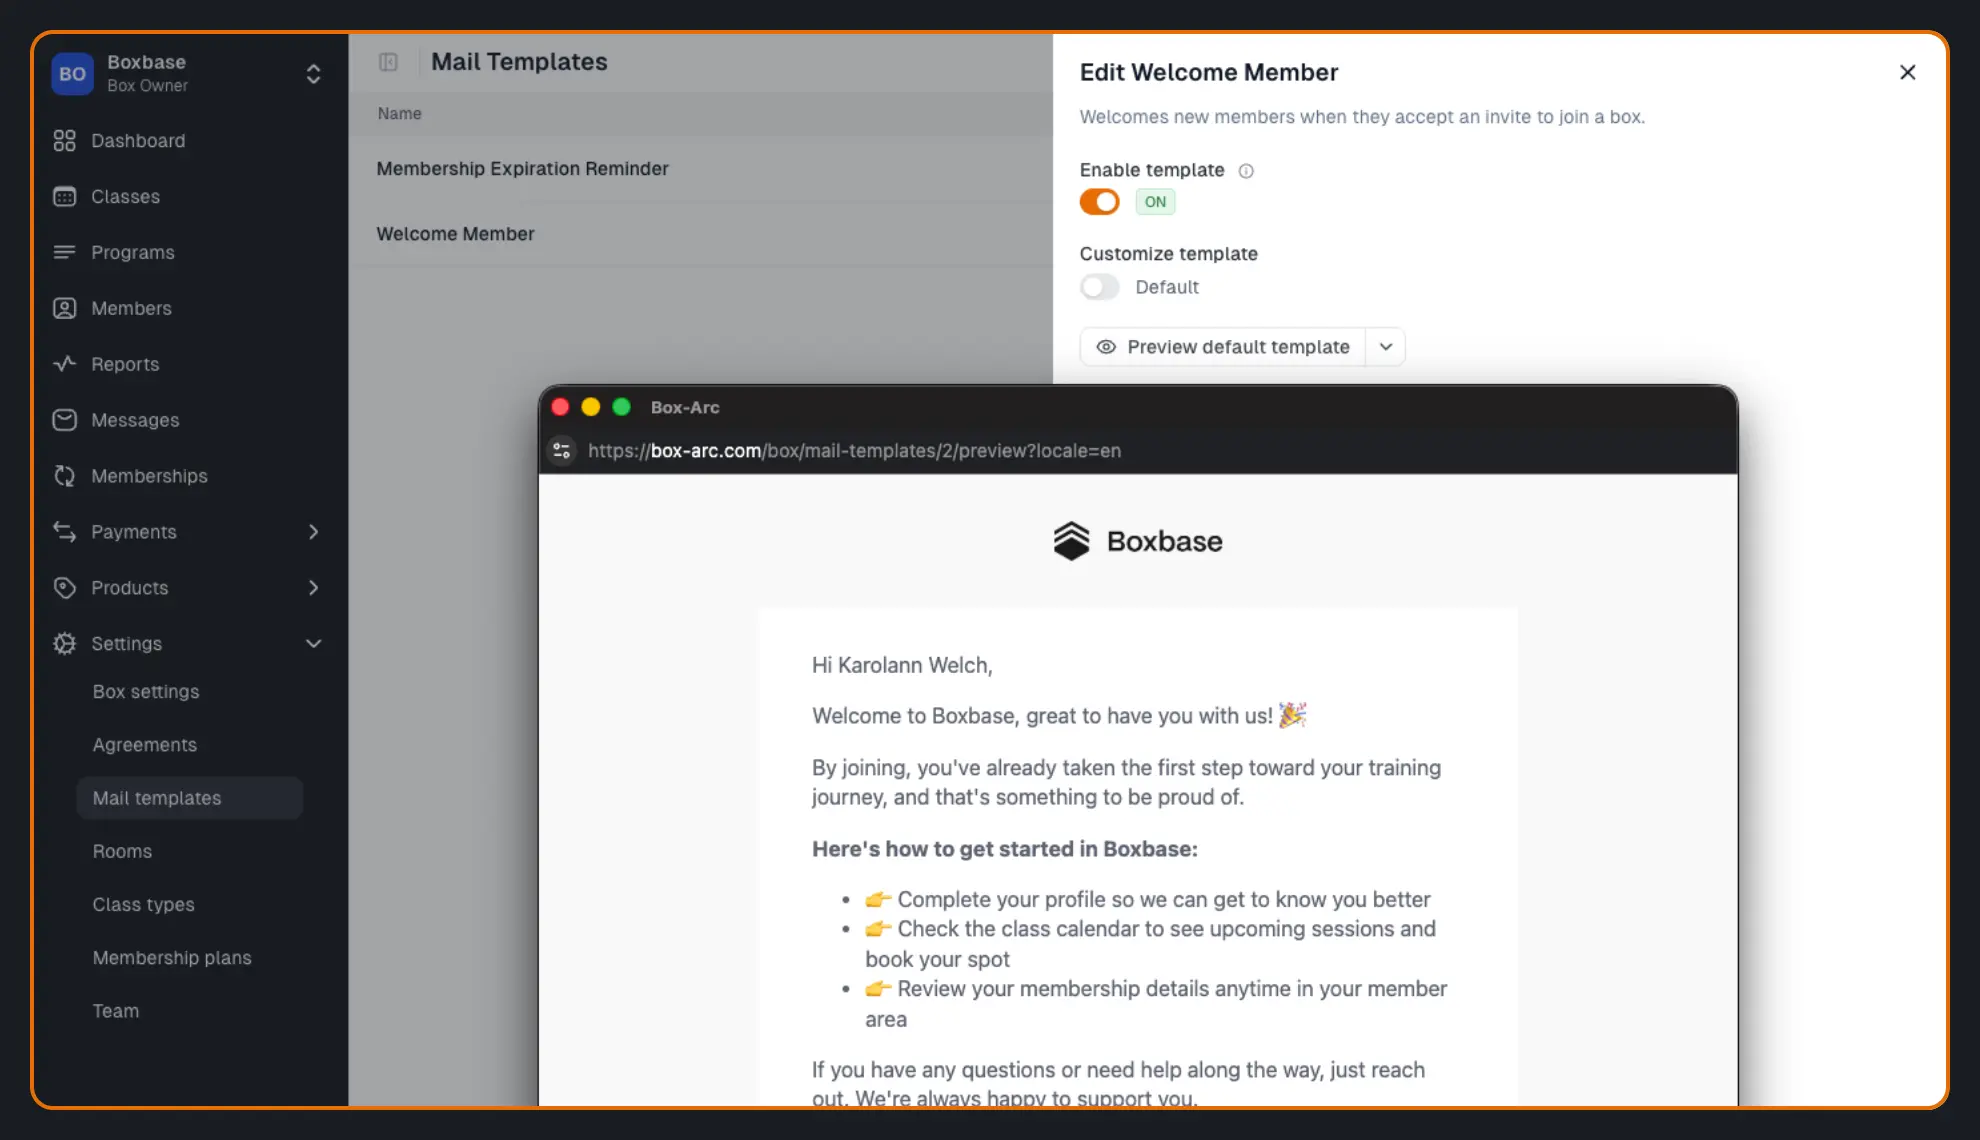Open the Welcome Member template row
Screen dimensions: 1980x1140
tap(455, 233)
